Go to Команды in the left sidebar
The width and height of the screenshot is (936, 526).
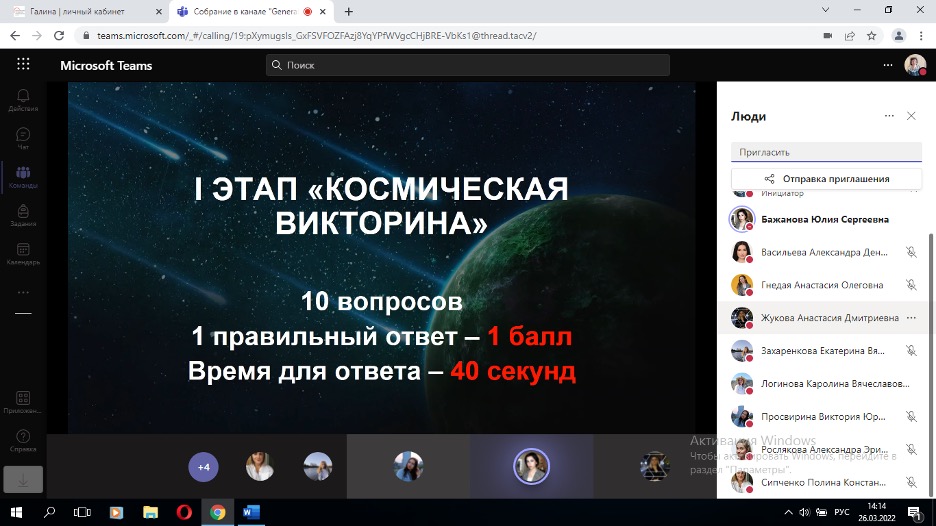[23, 177]
